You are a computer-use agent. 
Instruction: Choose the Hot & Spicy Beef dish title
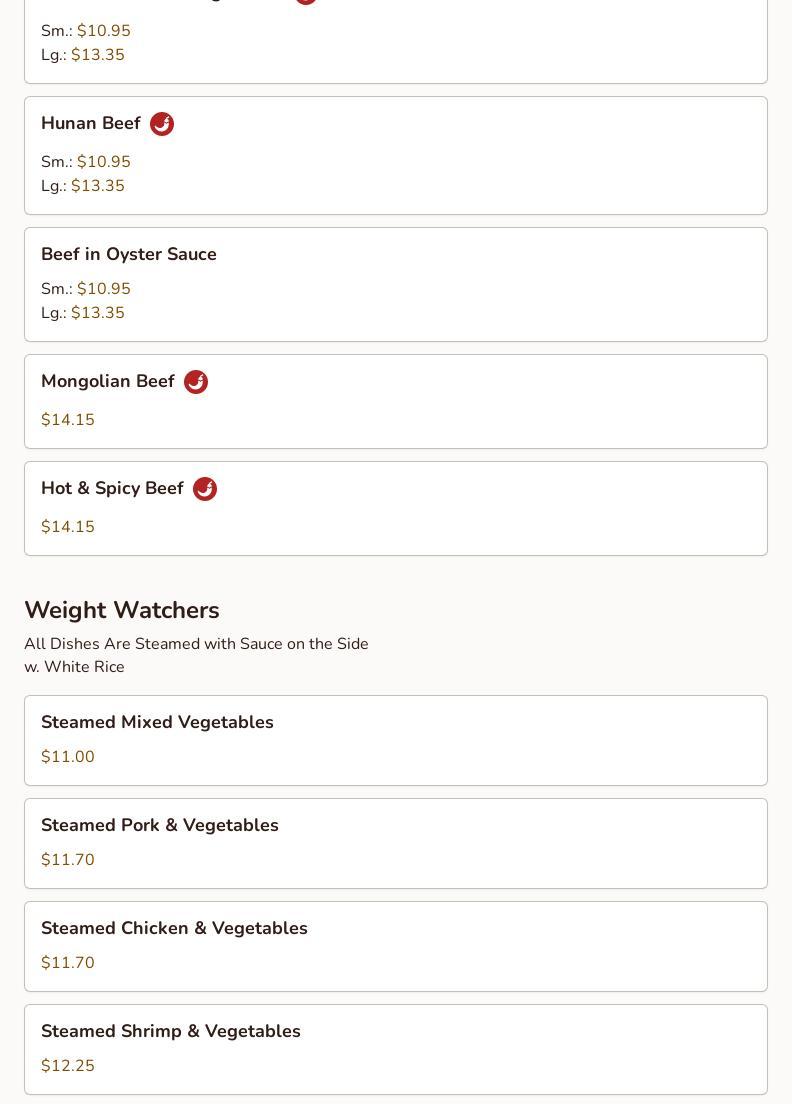(x=113, y=488)
